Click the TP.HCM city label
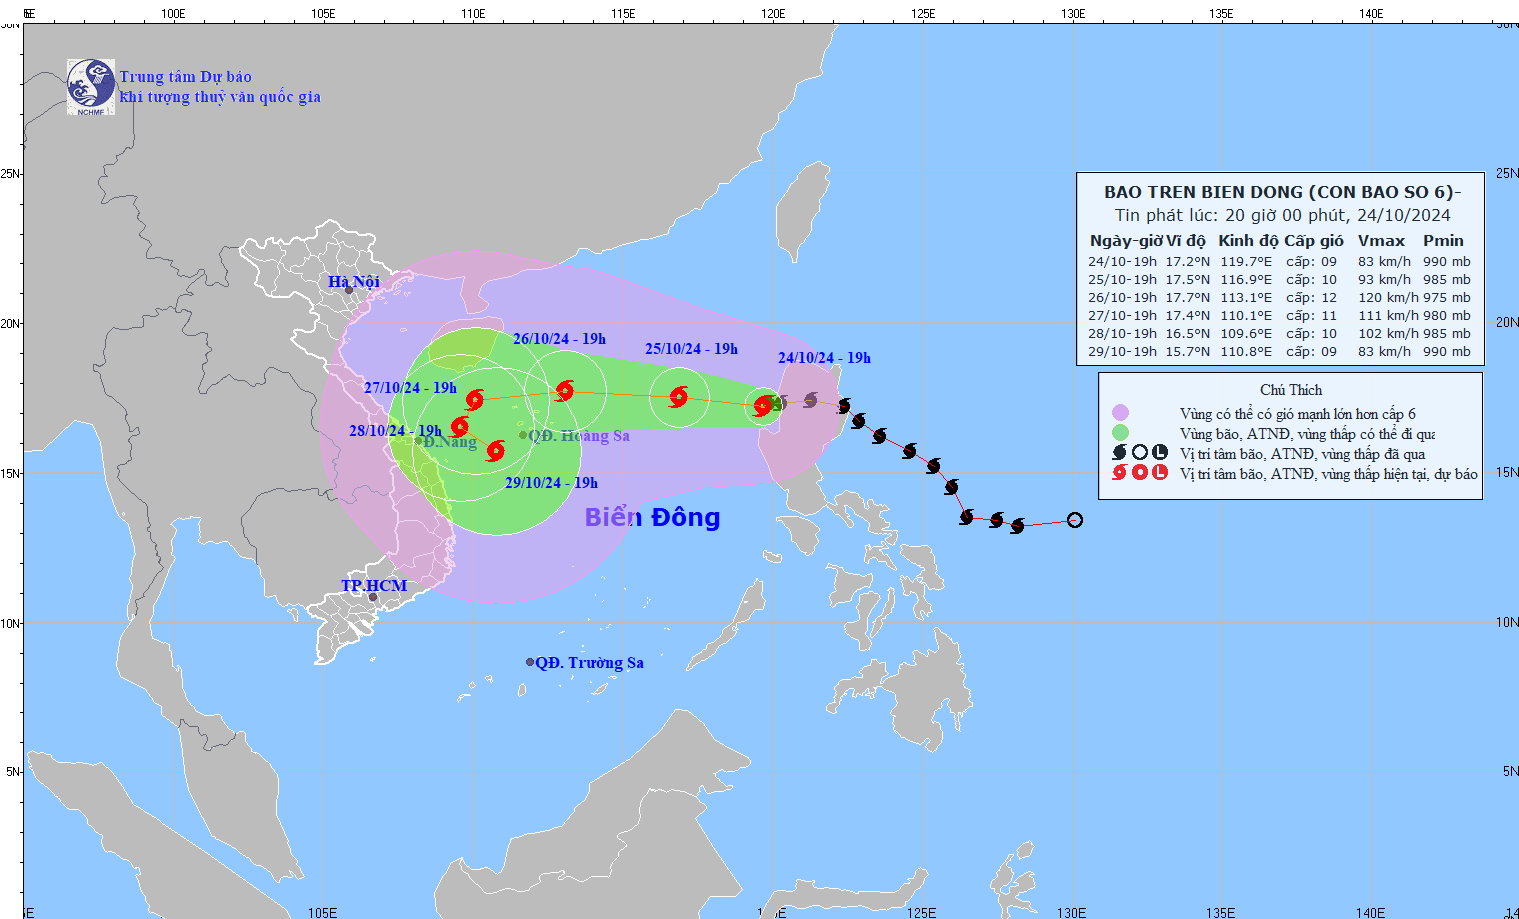 point(374,586)
